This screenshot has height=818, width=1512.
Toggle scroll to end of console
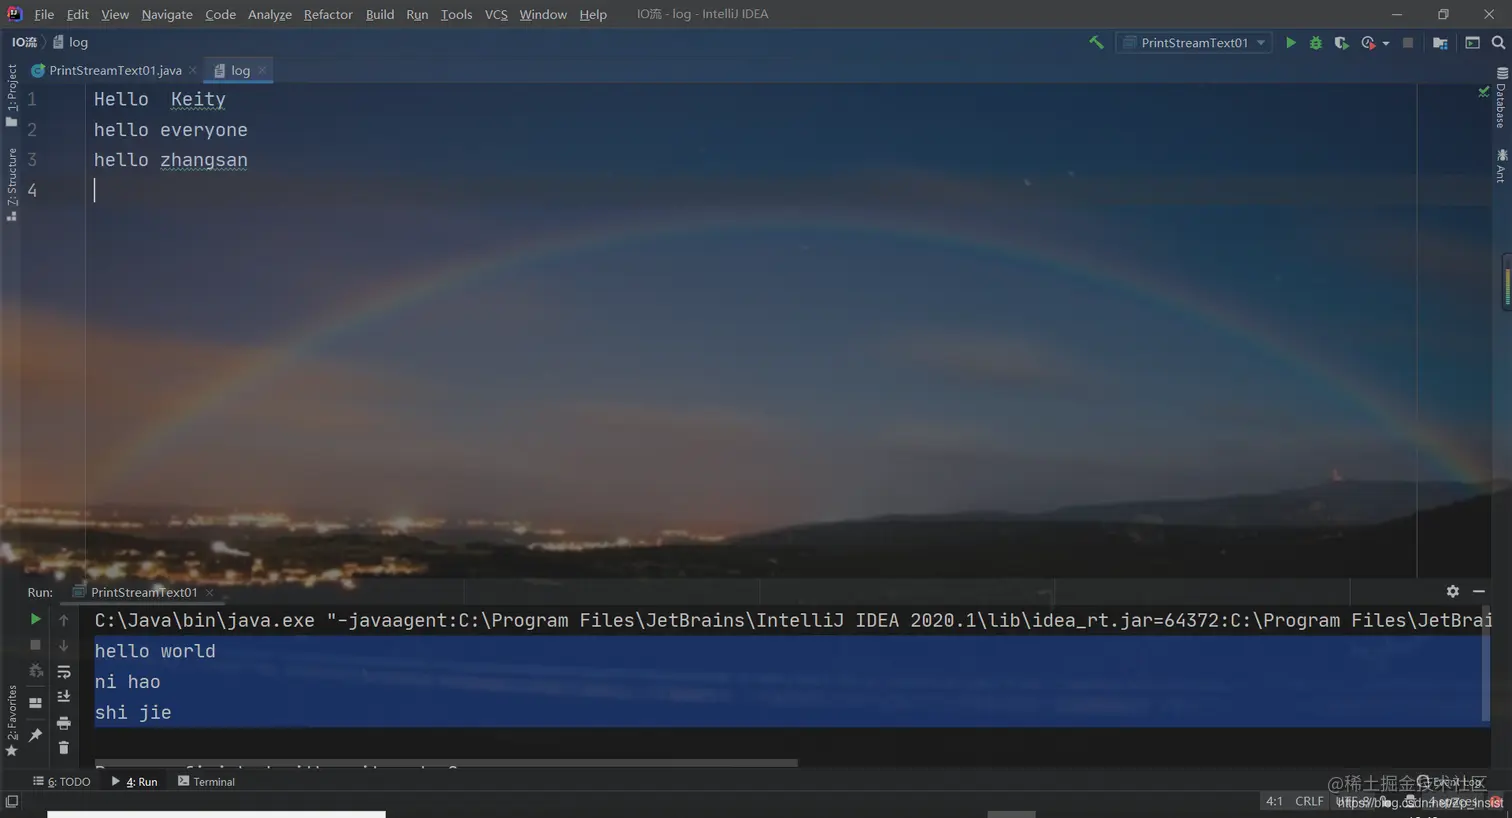point(64,697)
